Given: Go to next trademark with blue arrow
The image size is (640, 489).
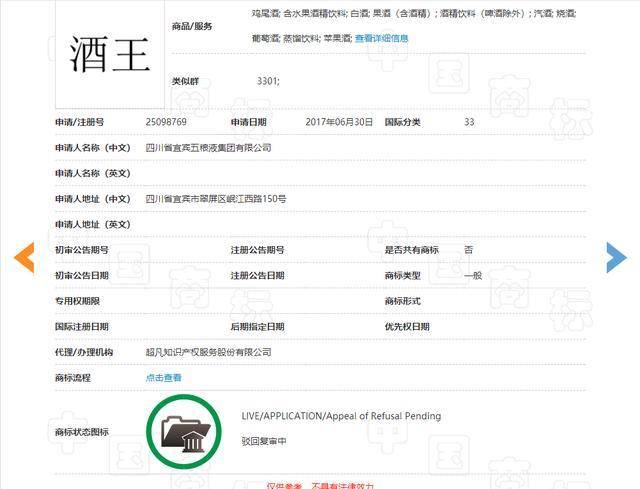Looking at the screenshot, I should pos(616,258).
